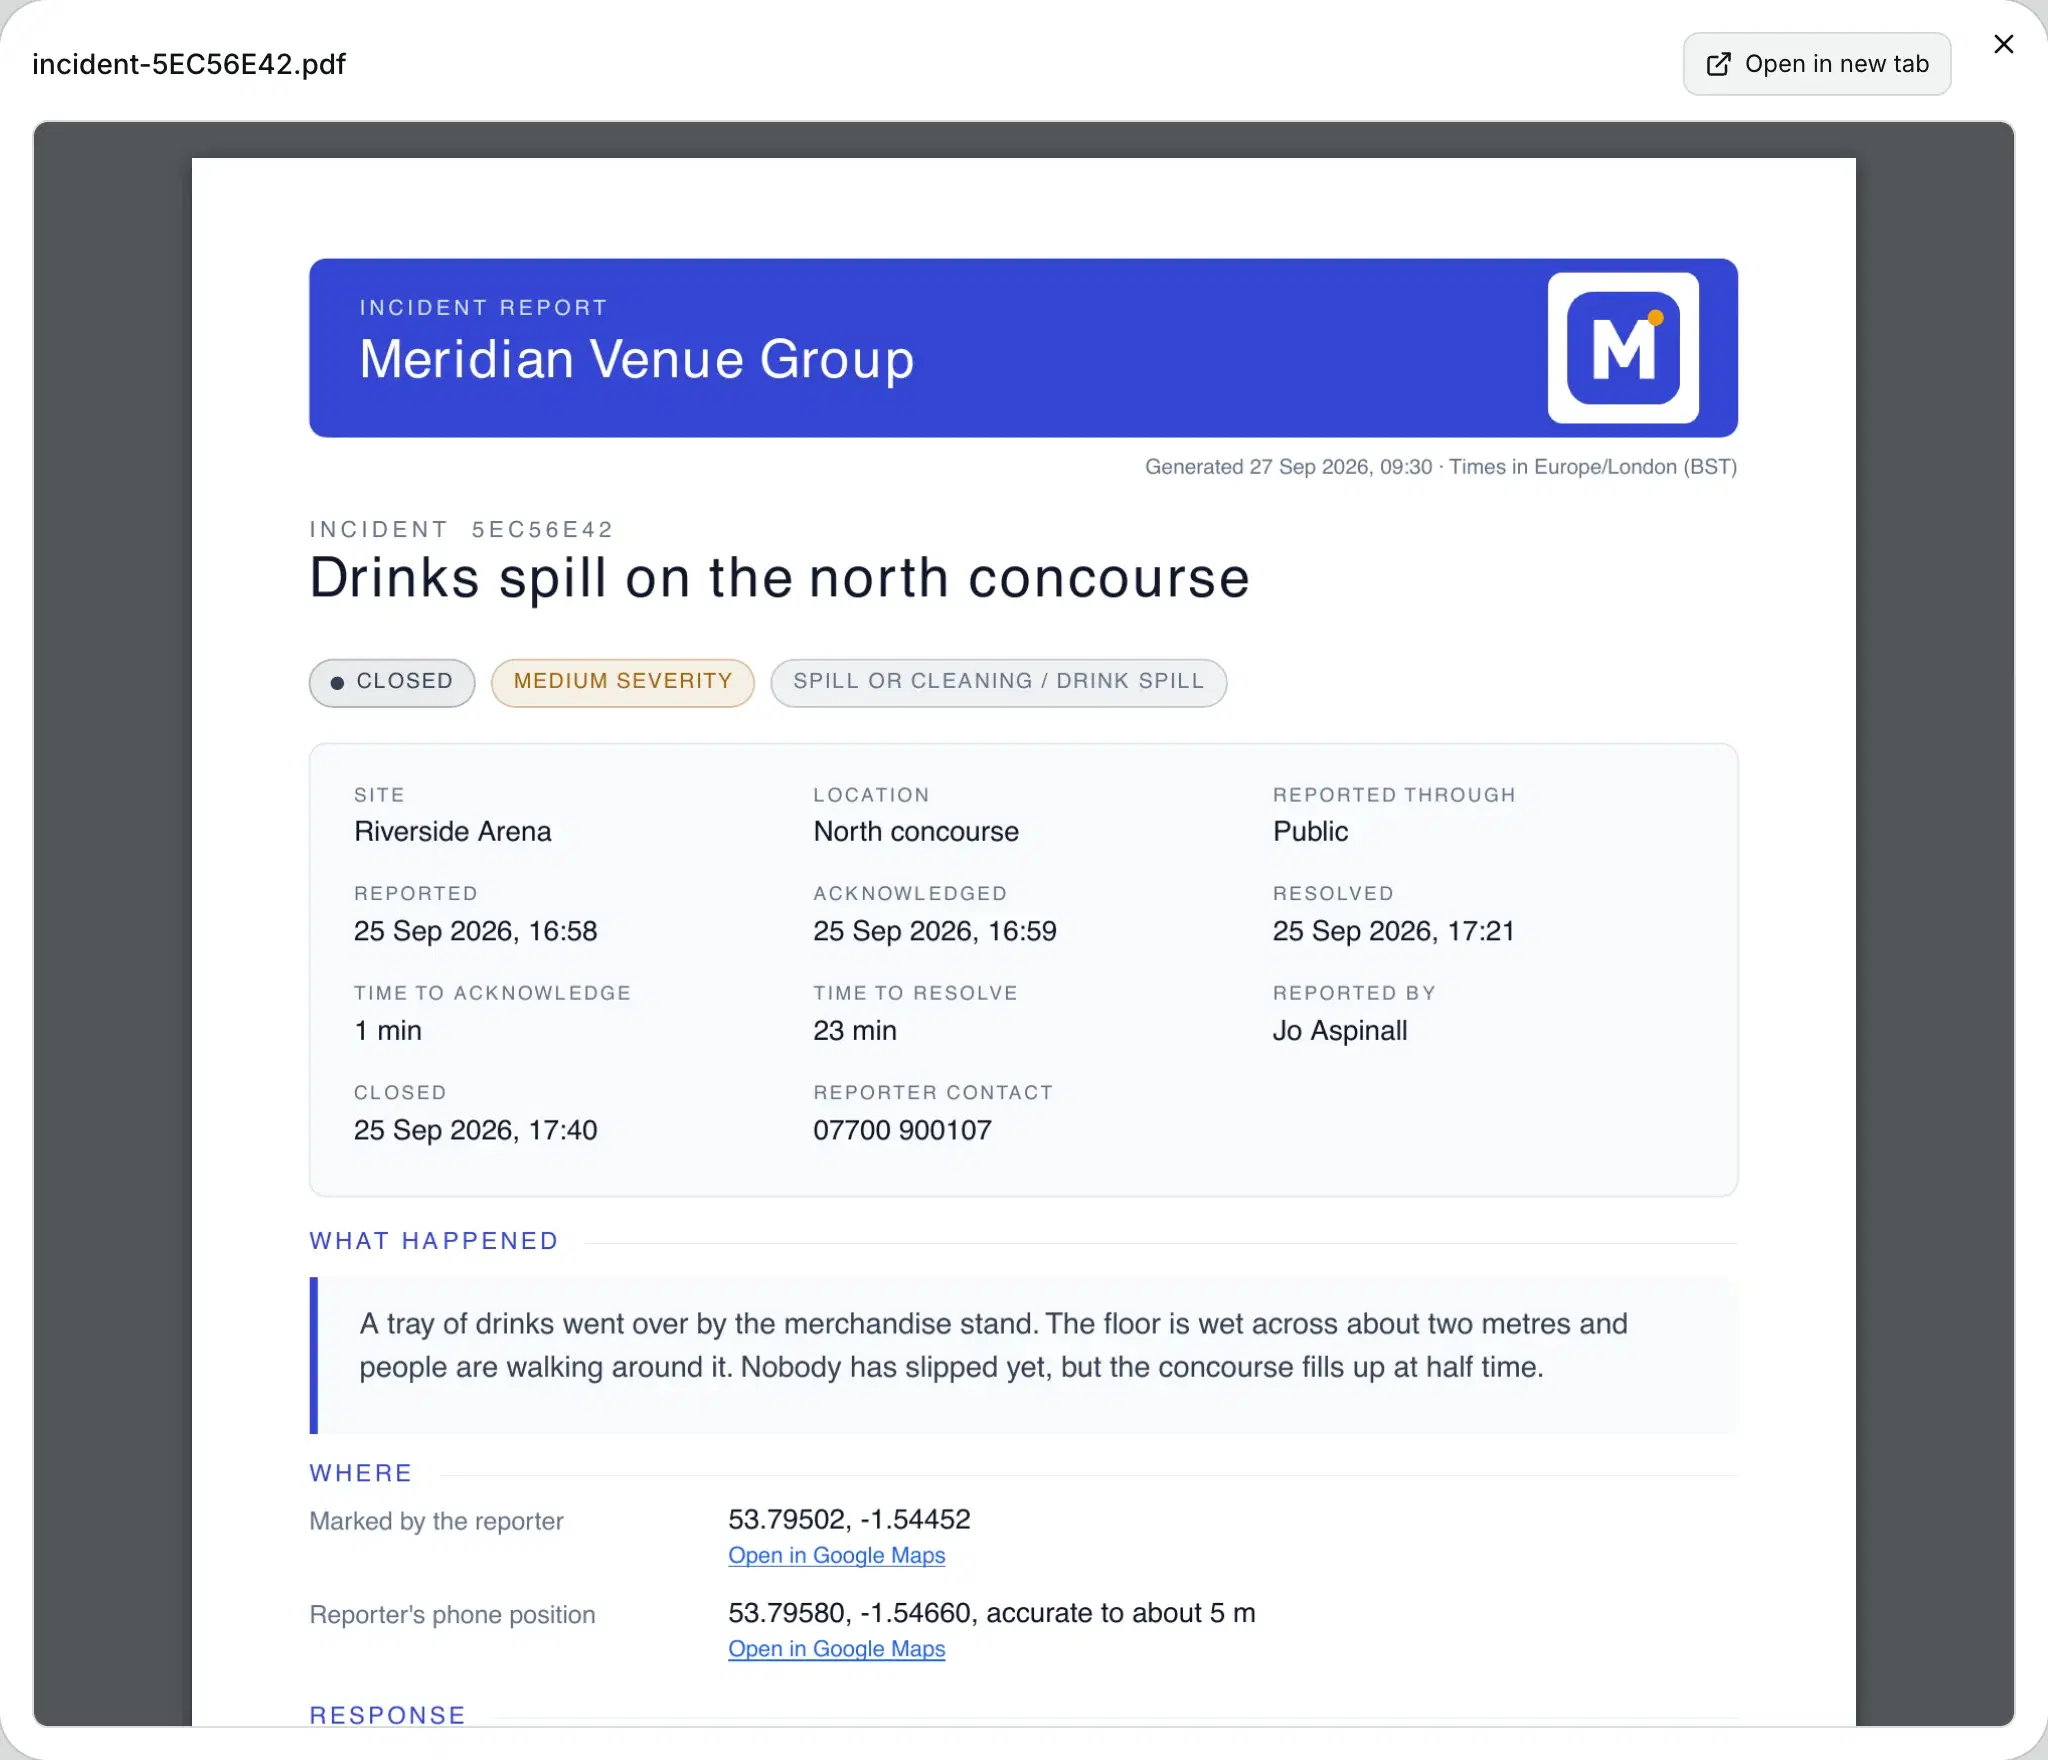
Task: Click reported time '25 Sep 2026, 16:58'
Action: point(475,931)
